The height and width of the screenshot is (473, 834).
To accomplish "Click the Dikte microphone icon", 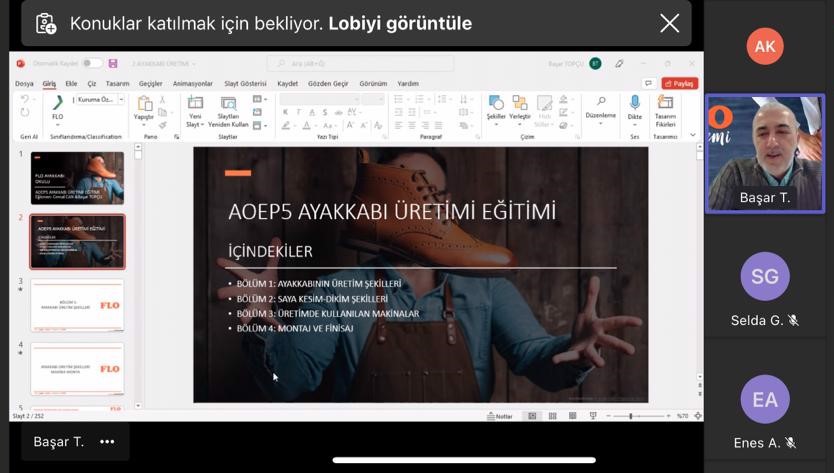I will pyautogui.click(x=634, y=107).
